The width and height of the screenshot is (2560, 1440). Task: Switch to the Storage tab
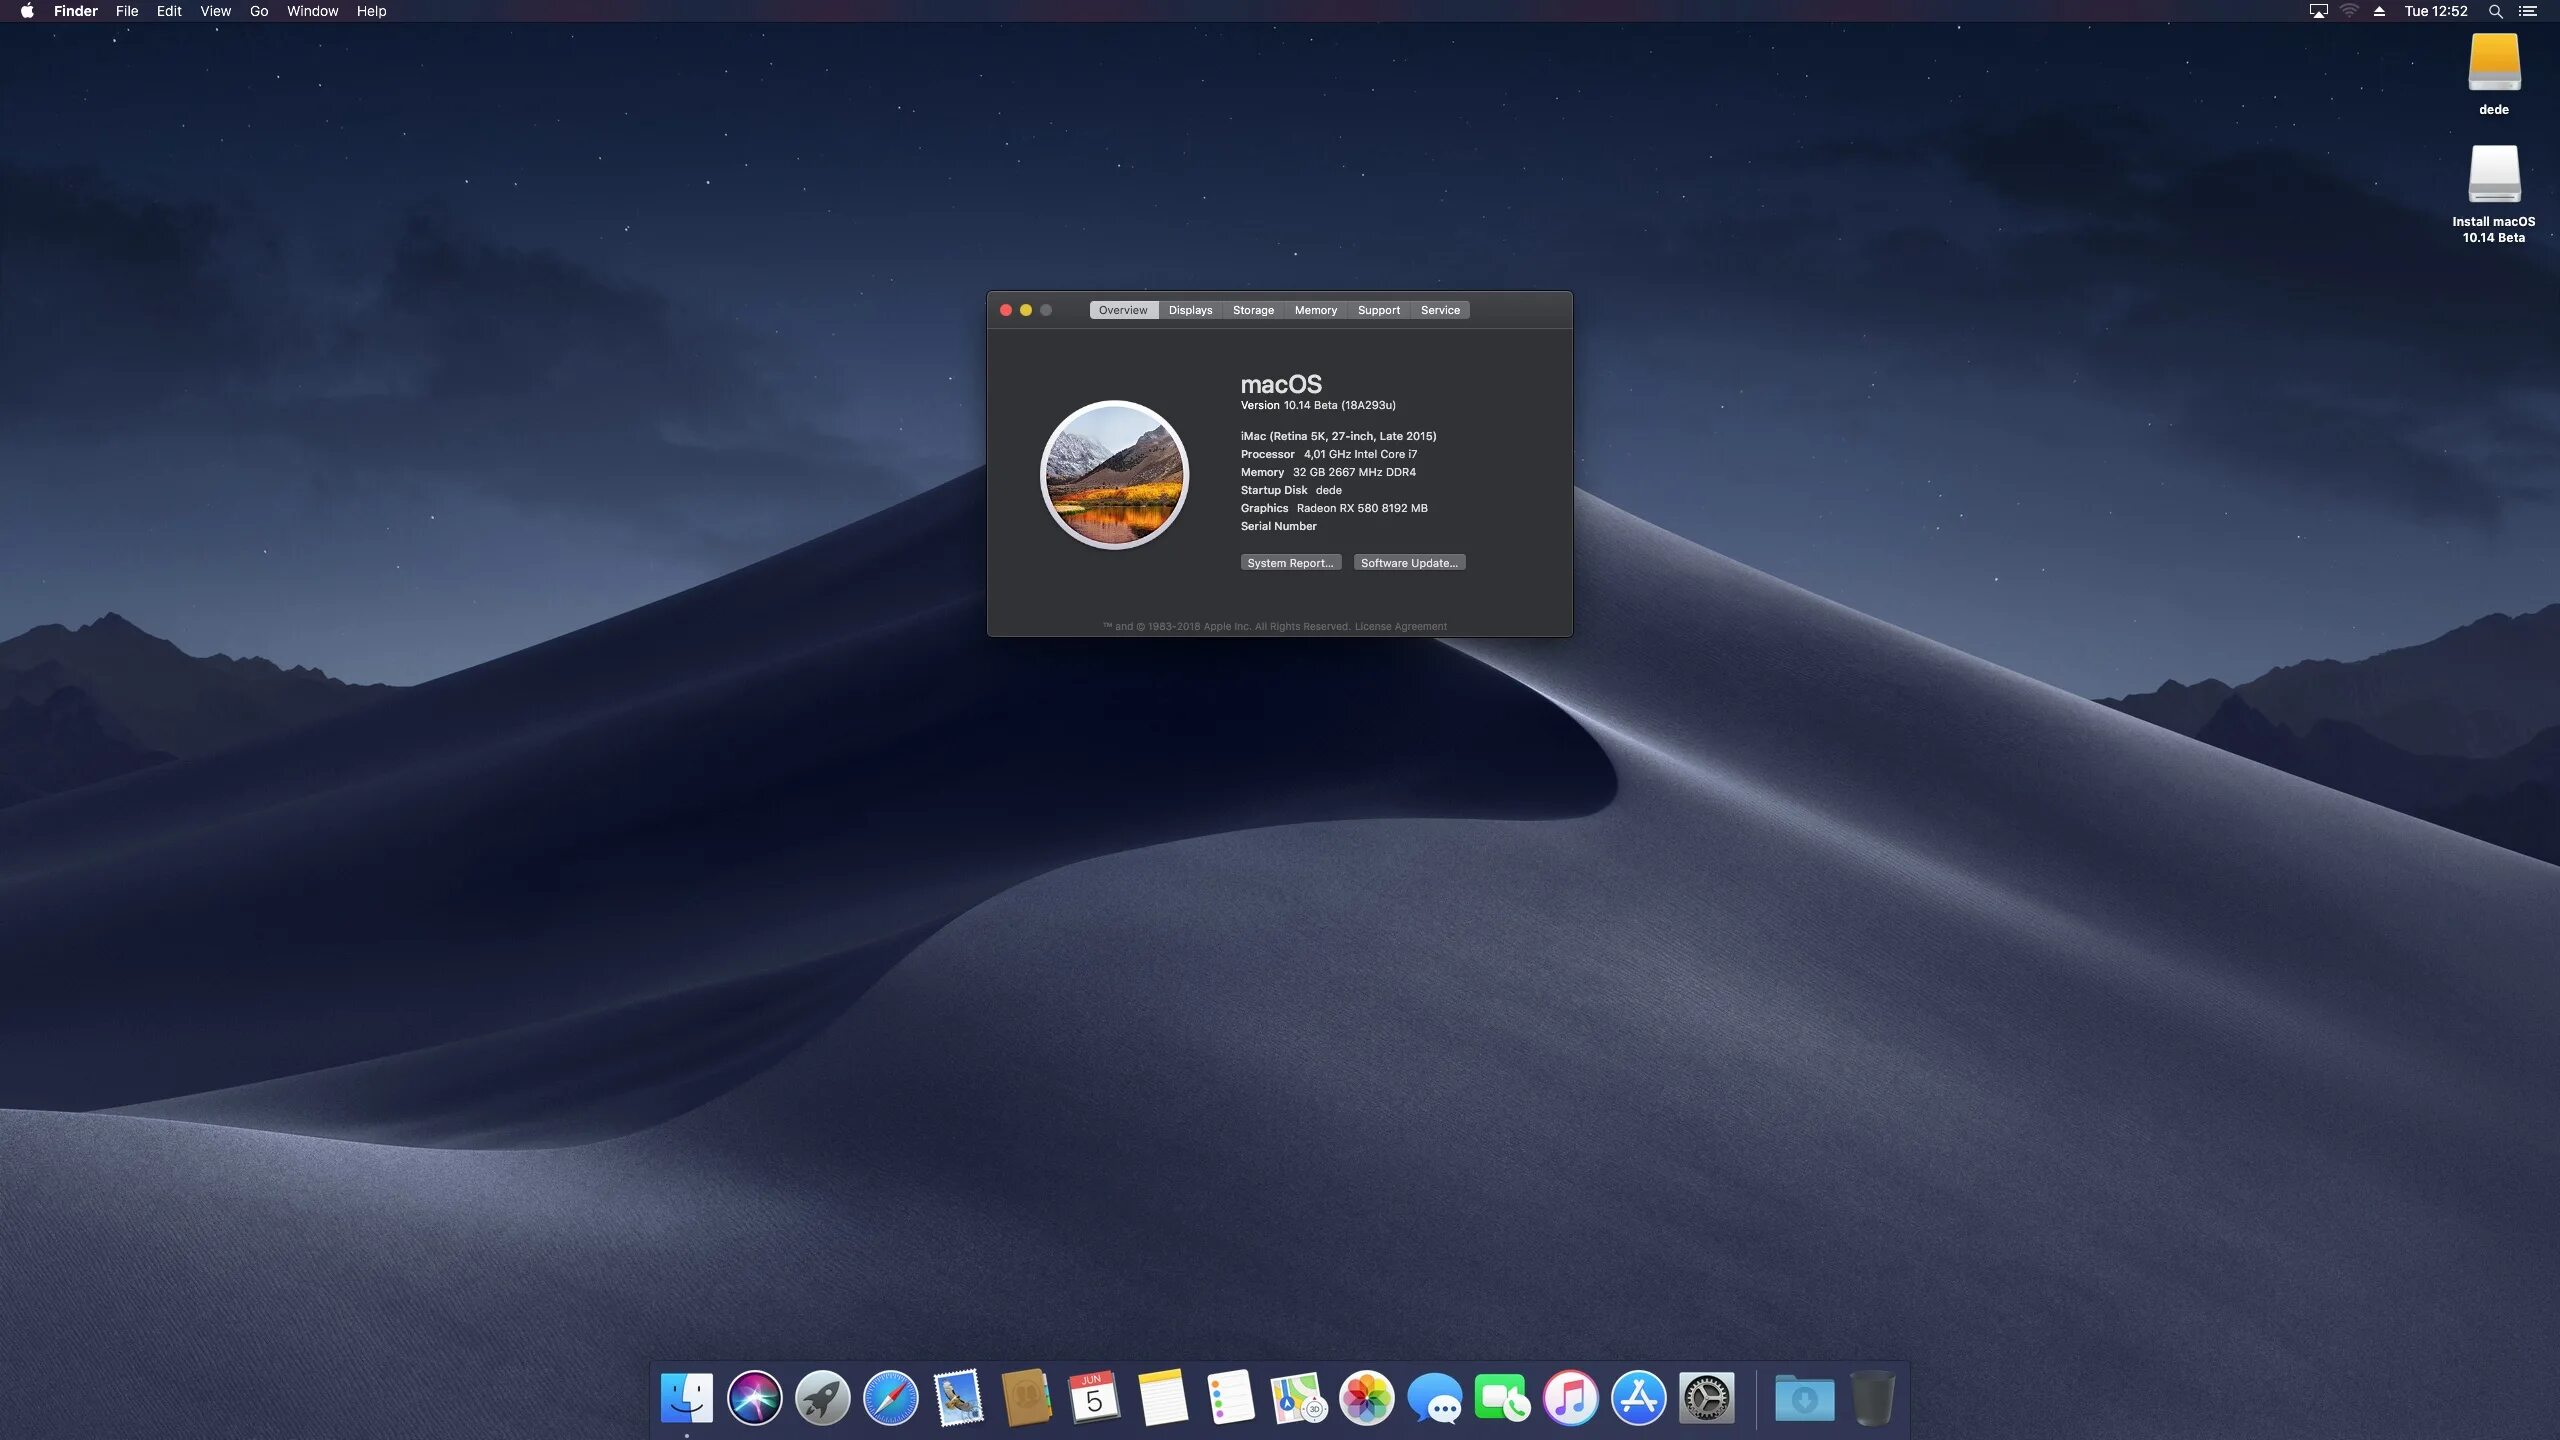pyautogui.click(x=1253, y=310)
